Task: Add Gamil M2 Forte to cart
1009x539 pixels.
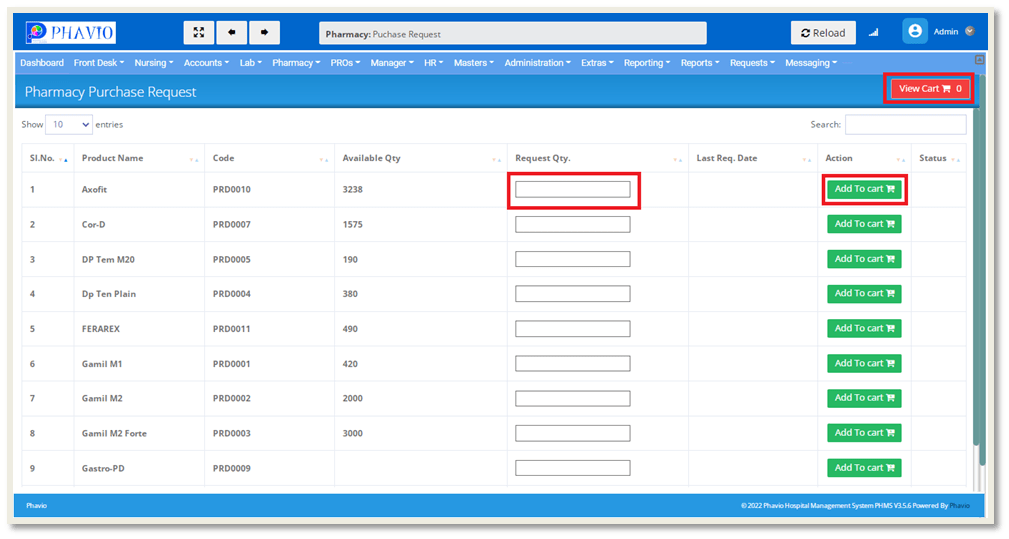Action: pos(864,433)
